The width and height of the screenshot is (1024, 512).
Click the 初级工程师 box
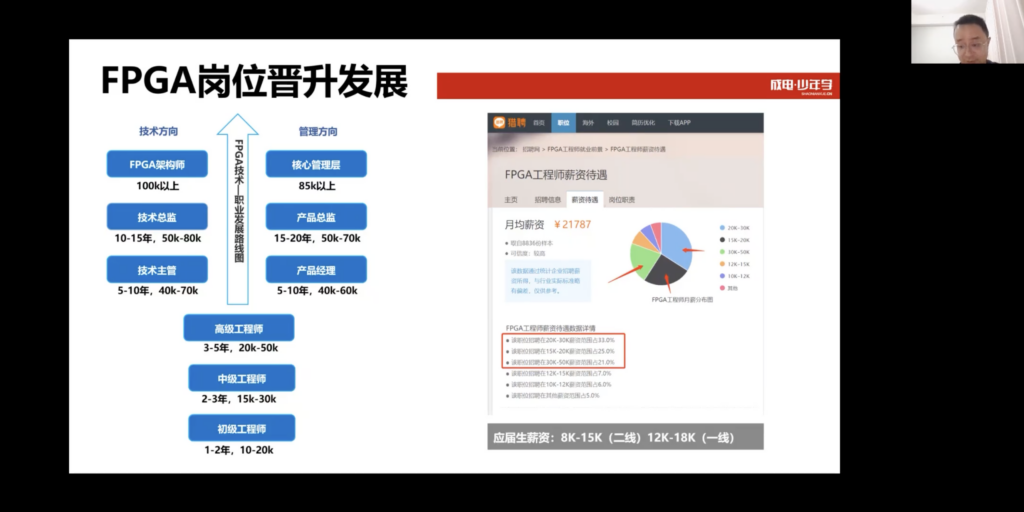point(240,430)
